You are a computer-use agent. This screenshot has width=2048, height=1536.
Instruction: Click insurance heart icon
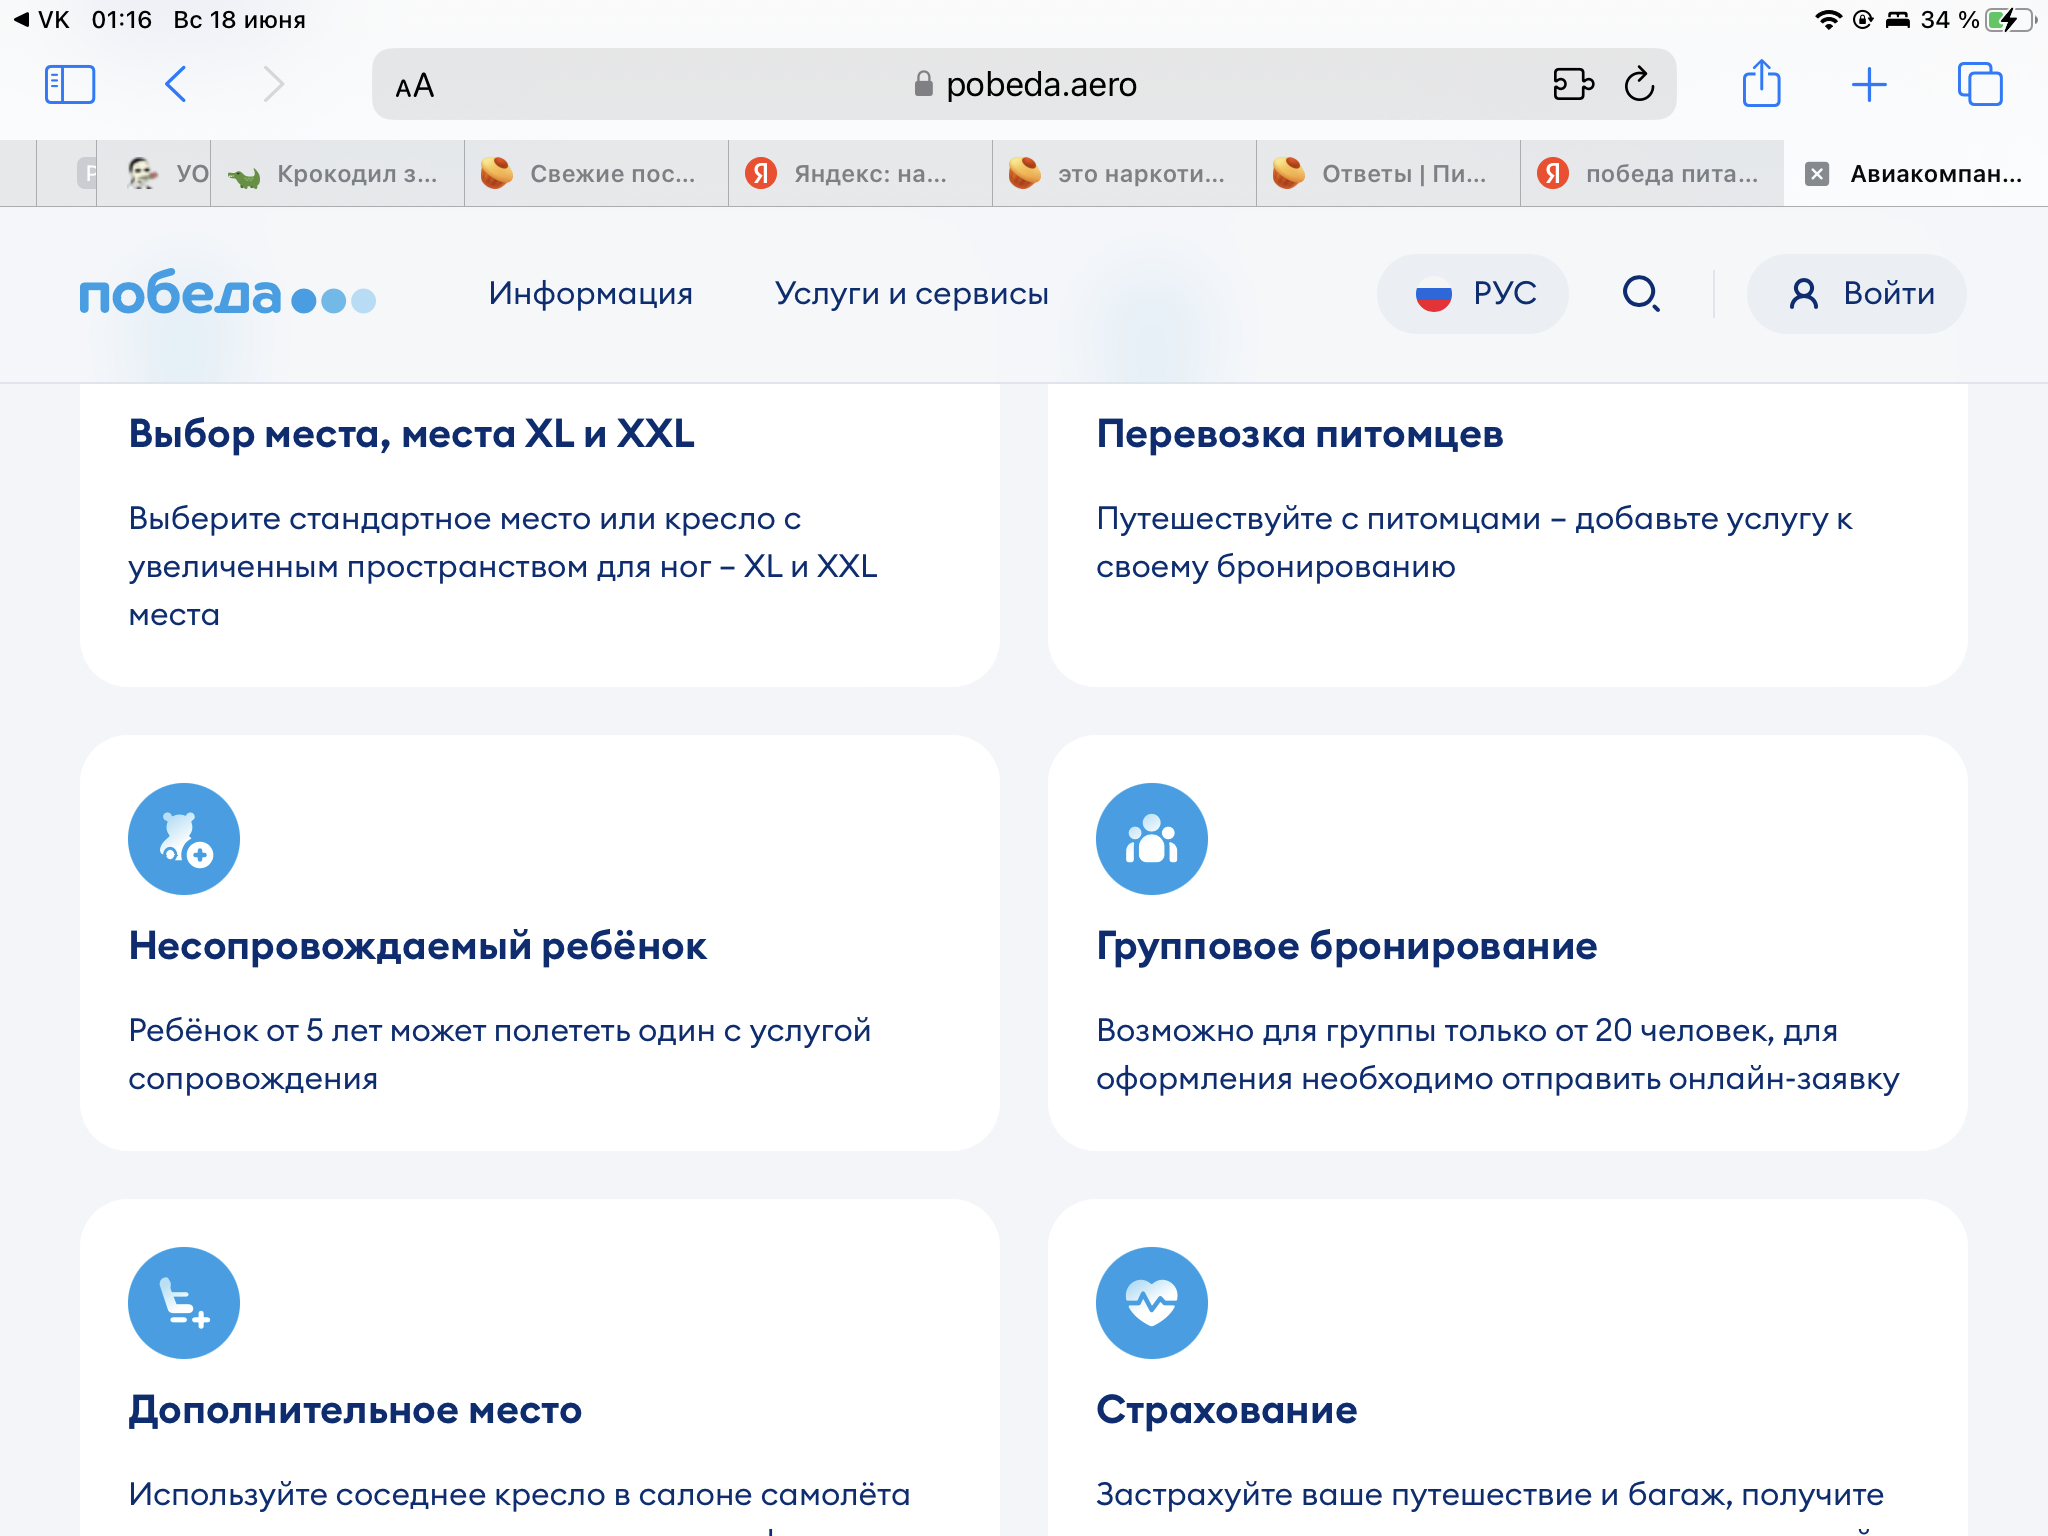[1151, 1303]
